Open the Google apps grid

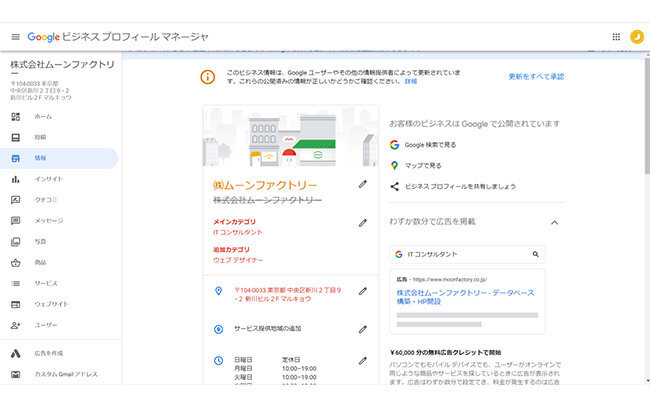[616, 37]
